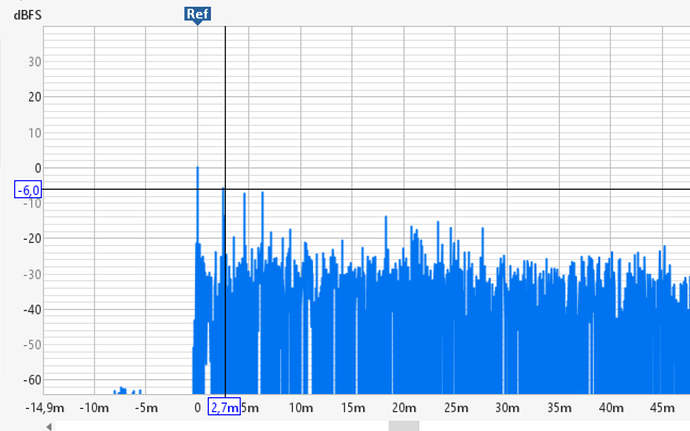The height and width of the screenshot is (431, 690).
Task: Click the 35m label on the time axis
Action: coord(559,407)
